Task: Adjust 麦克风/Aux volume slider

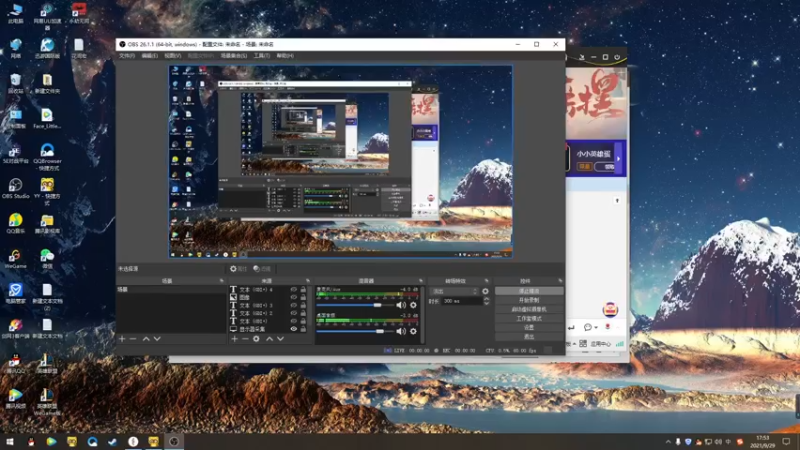Action: (355, 305)
